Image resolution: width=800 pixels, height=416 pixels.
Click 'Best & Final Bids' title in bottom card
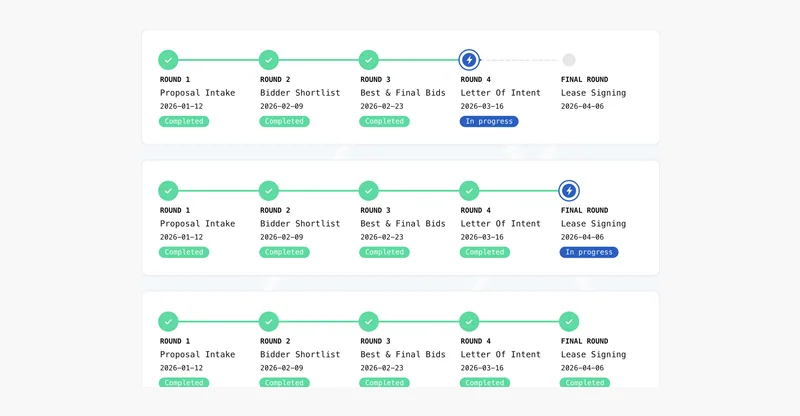coord(403,354)
